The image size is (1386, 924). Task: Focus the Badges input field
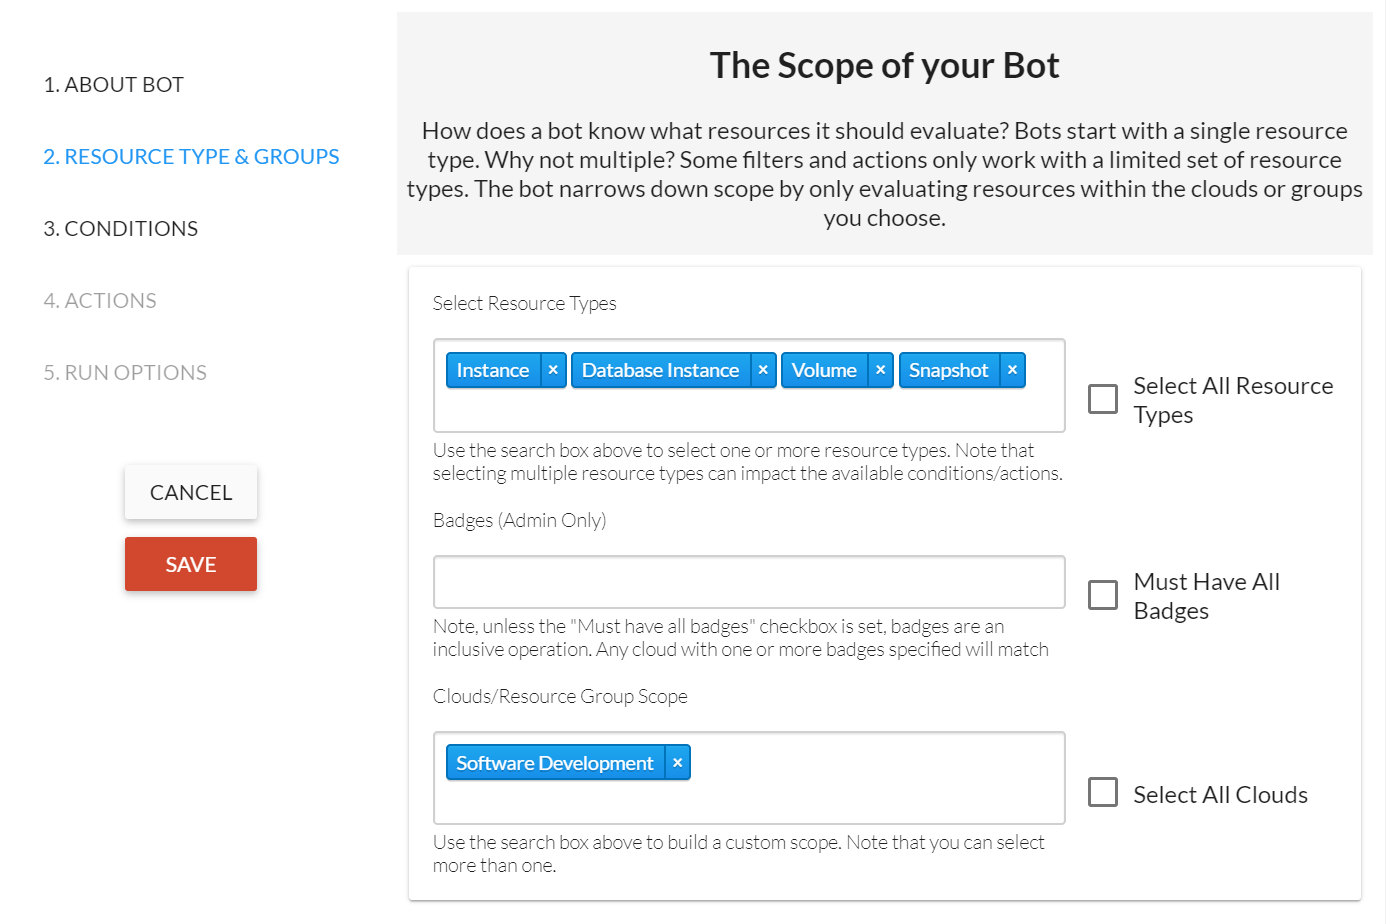[x=749, y=582]
